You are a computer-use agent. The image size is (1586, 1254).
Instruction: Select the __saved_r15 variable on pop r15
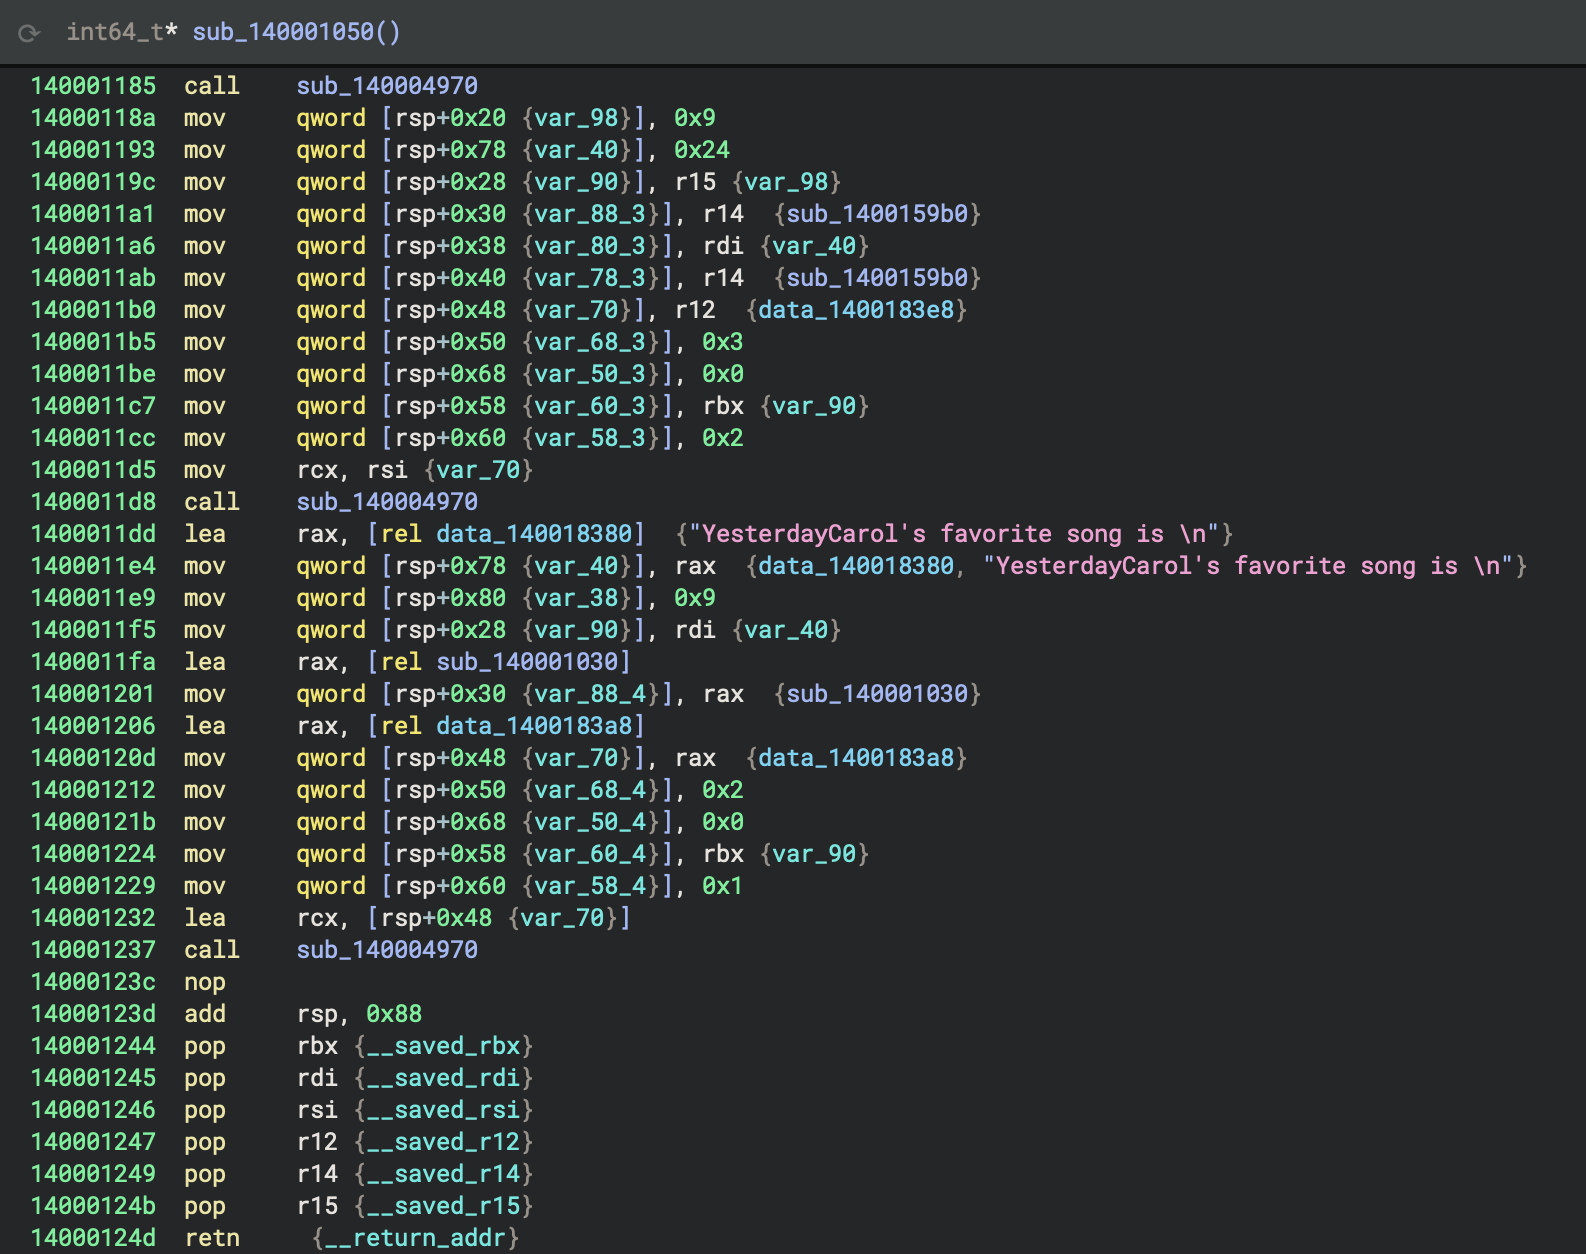pos(443,1206)
